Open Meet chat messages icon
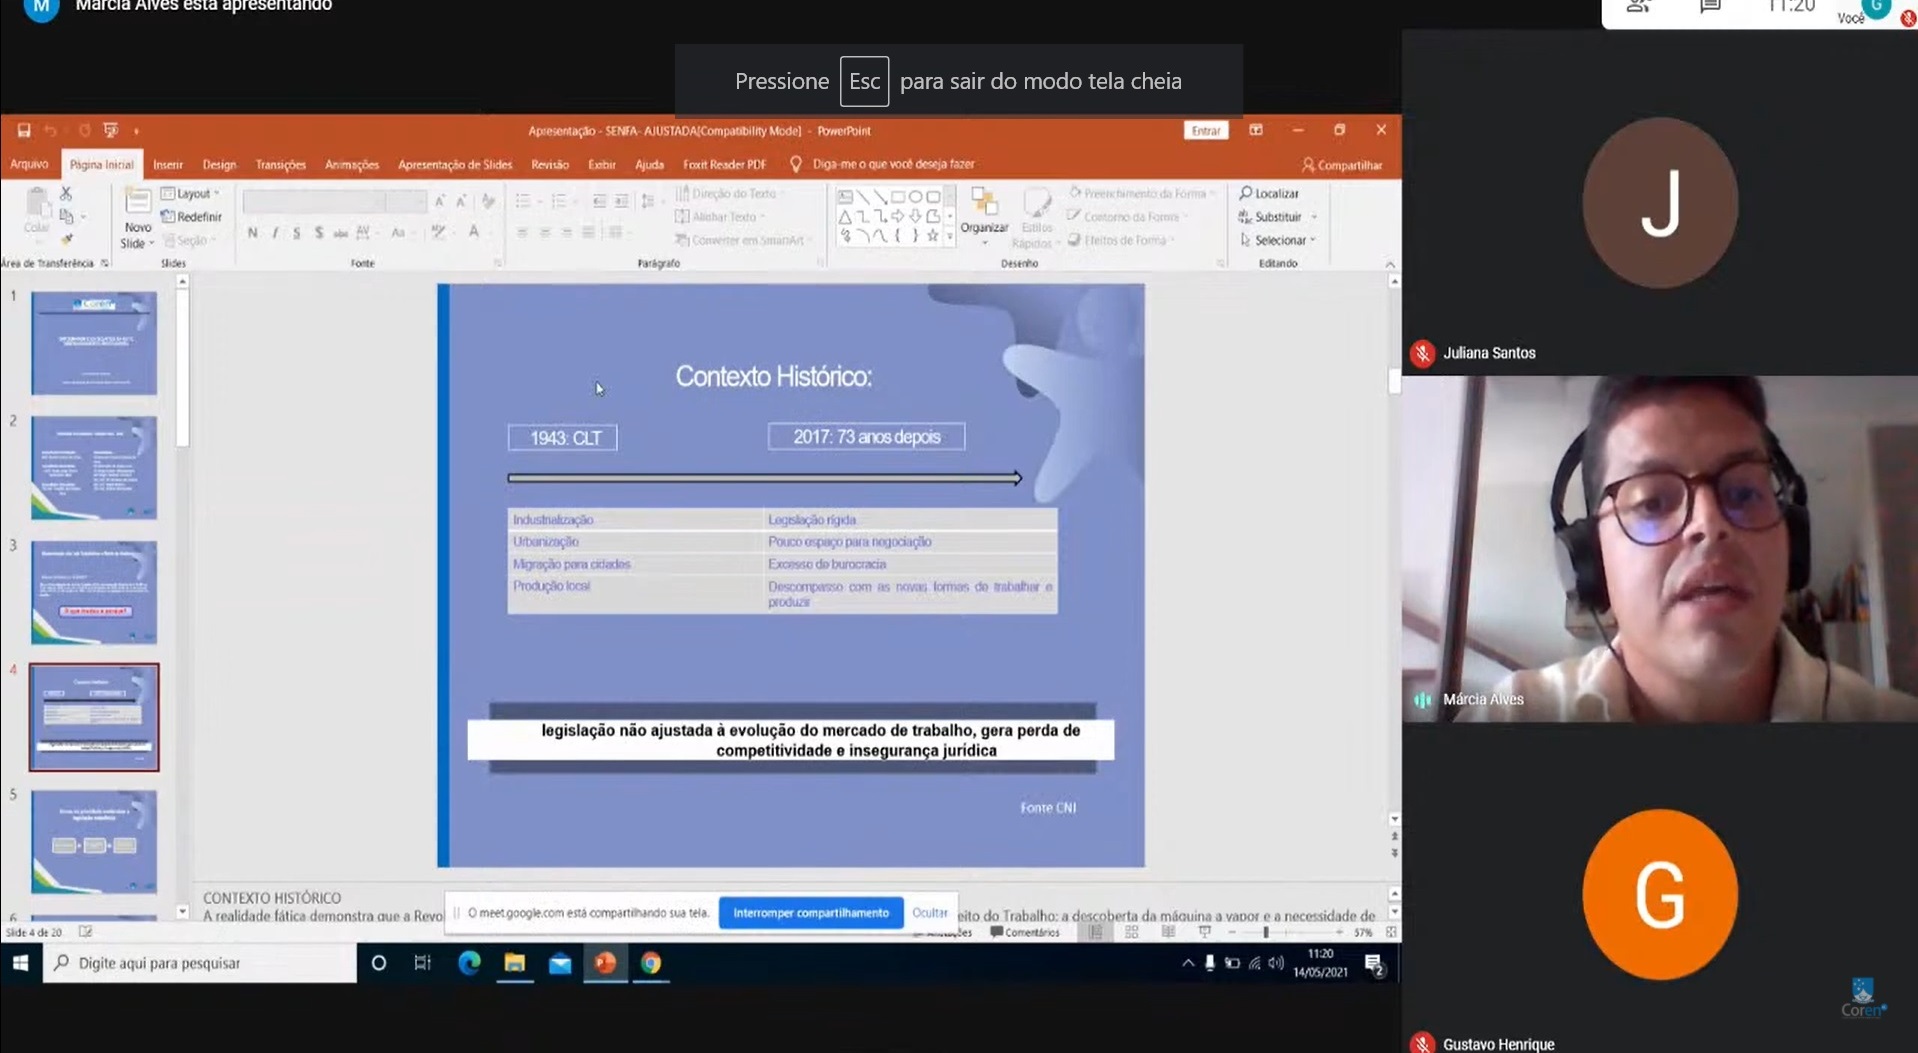This screenshot has width=1918, height=1053. (x=1710, y=7)
